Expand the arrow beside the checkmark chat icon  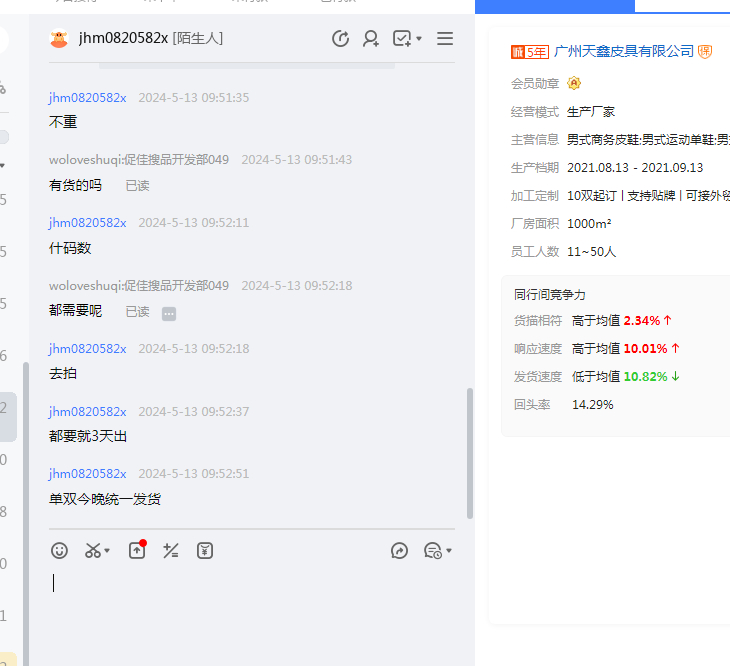(419, 39)
